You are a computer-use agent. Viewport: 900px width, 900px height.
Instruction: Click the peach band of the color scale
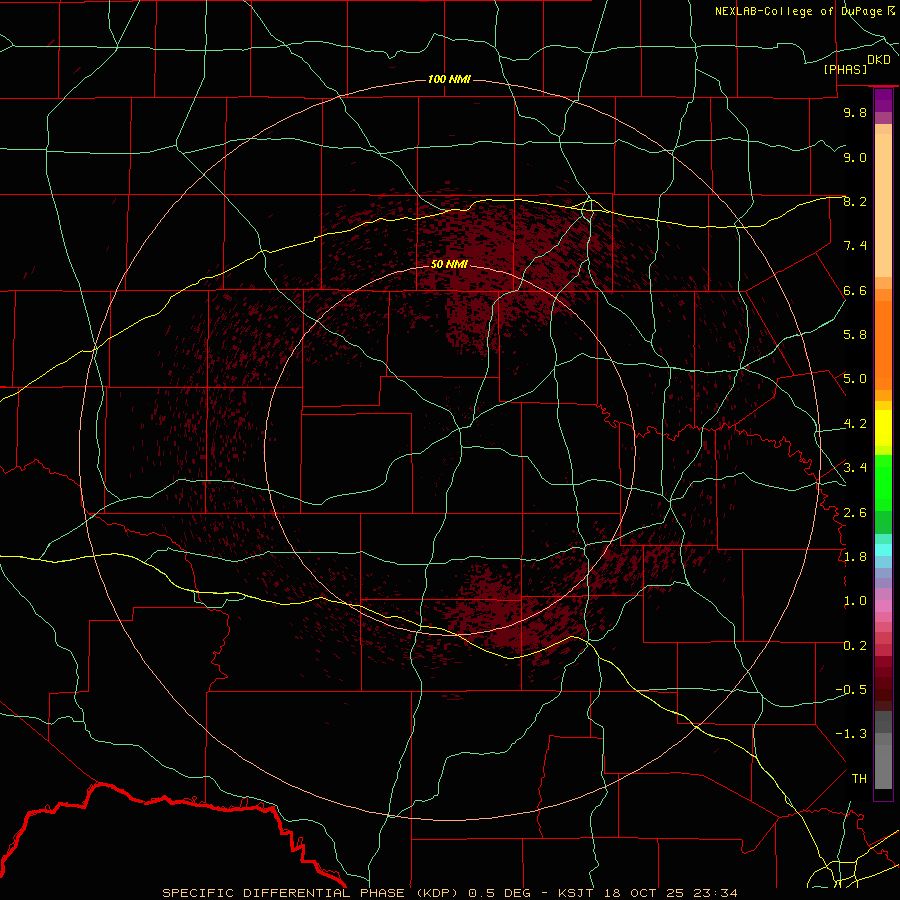pos(883,207)
